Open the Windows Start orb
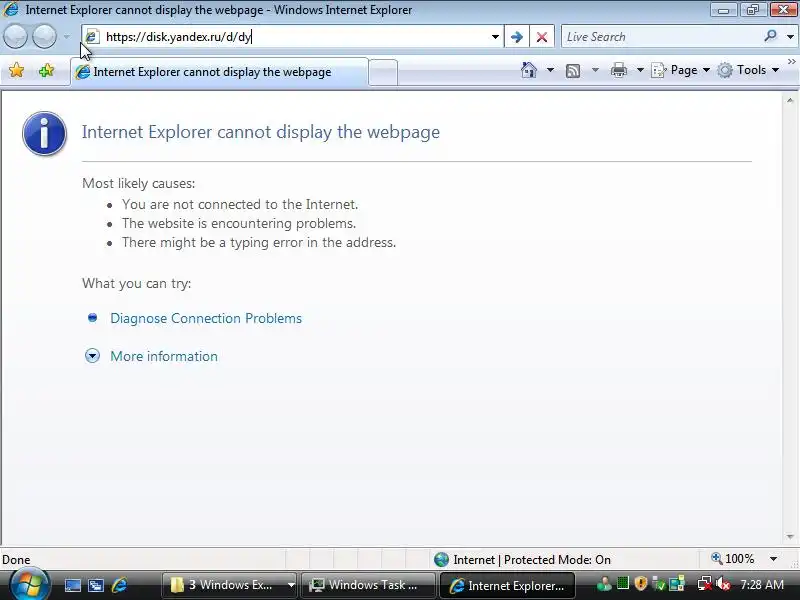Image resolution: width=800 pixels, height=600 pixels. pyautogui.click(x=30, y=585)
